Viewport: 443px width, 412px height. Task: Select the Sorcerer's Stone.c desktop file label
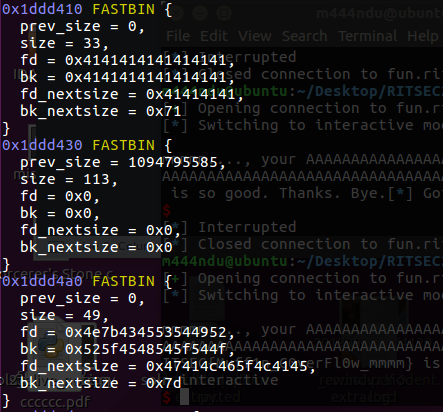(x=57, y=274)
